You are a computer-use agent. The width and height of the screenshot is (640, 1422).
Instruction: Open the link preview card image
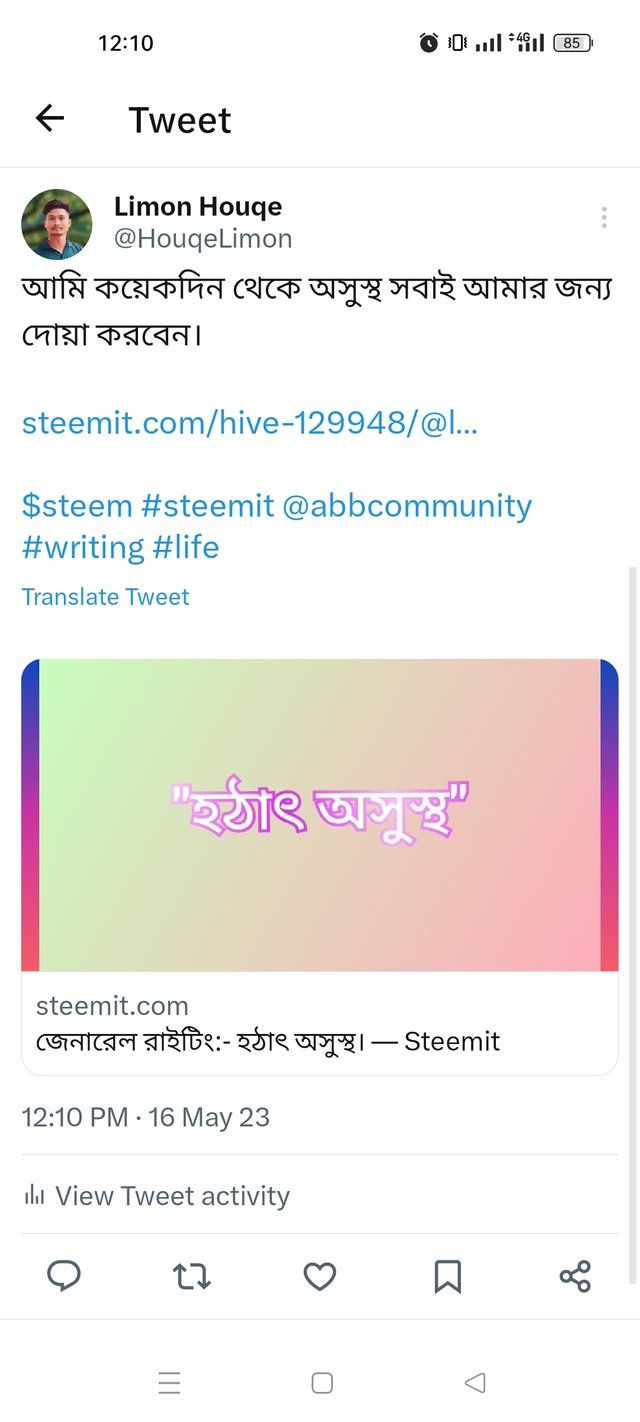tap(320, 814)
